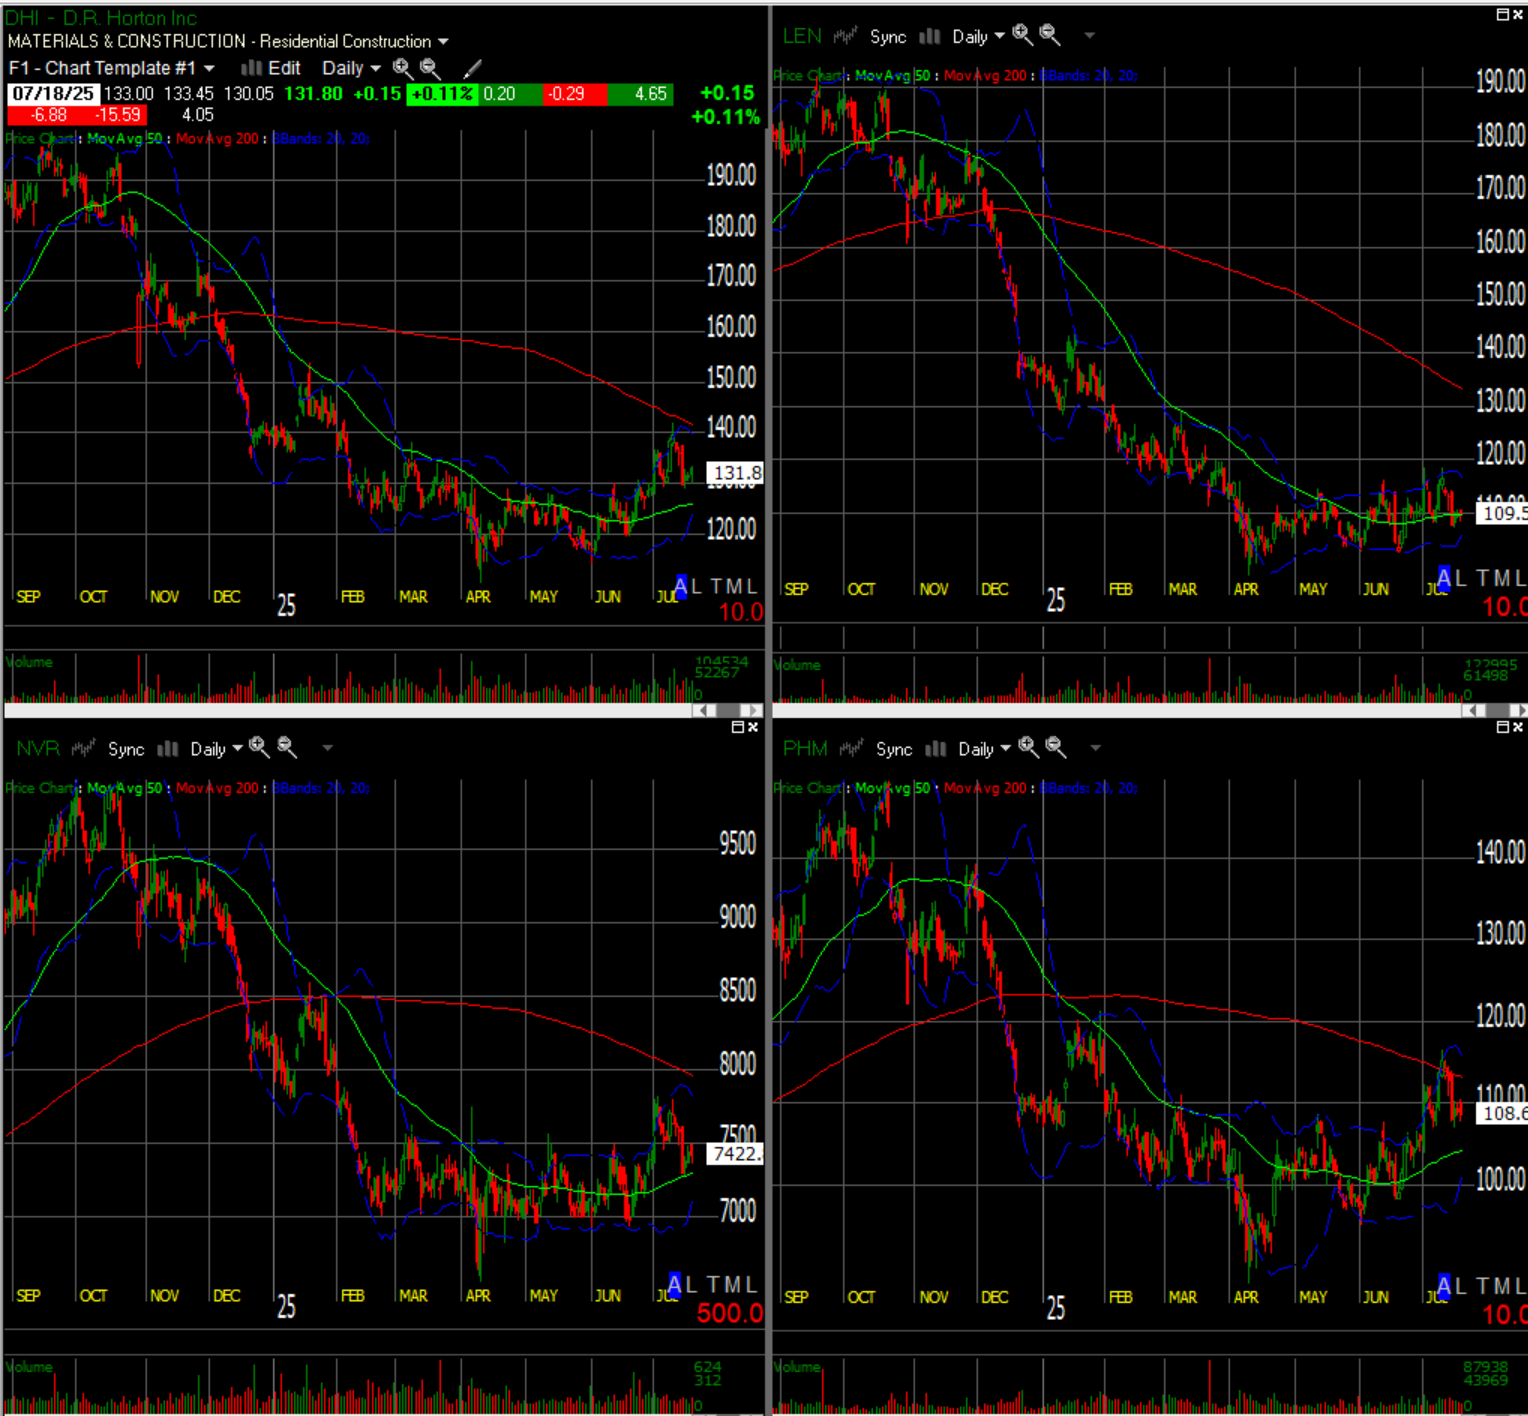Image resolution: width=1528 pixels, height=1416 pixels.
Task: Click the +0.11% green change cell
Action: coord(440,94)
